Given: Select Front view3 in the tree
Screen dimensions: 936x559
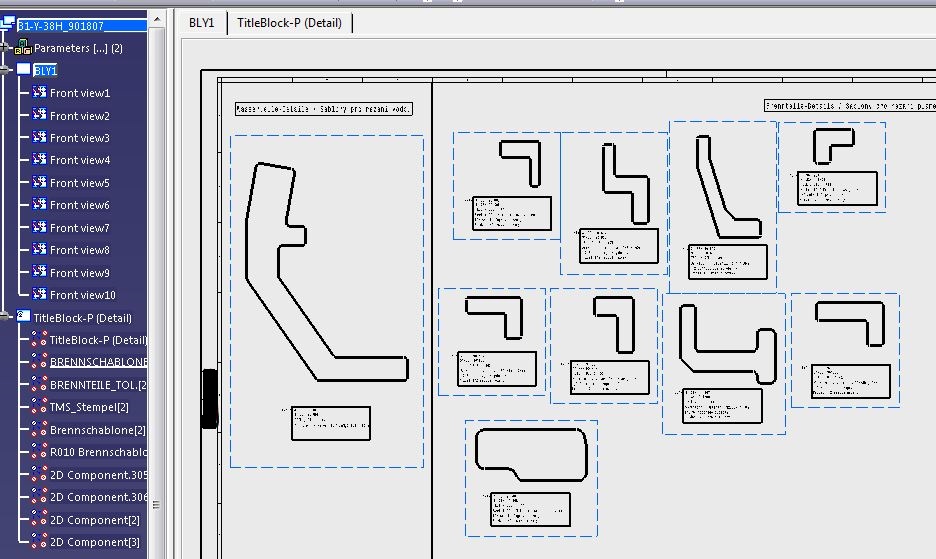Looking at the screenshot, I should [80, 138].
